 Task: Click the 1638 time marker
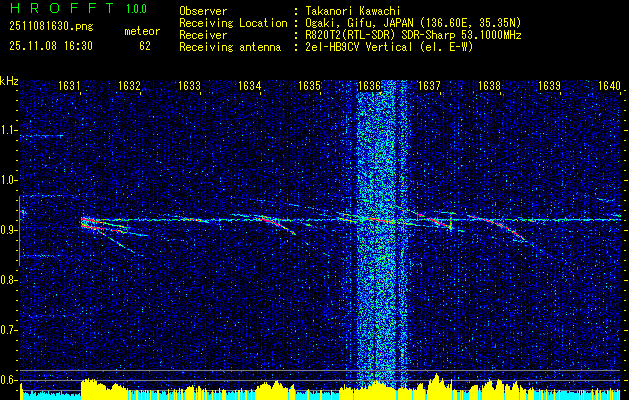tap(489, 85)
